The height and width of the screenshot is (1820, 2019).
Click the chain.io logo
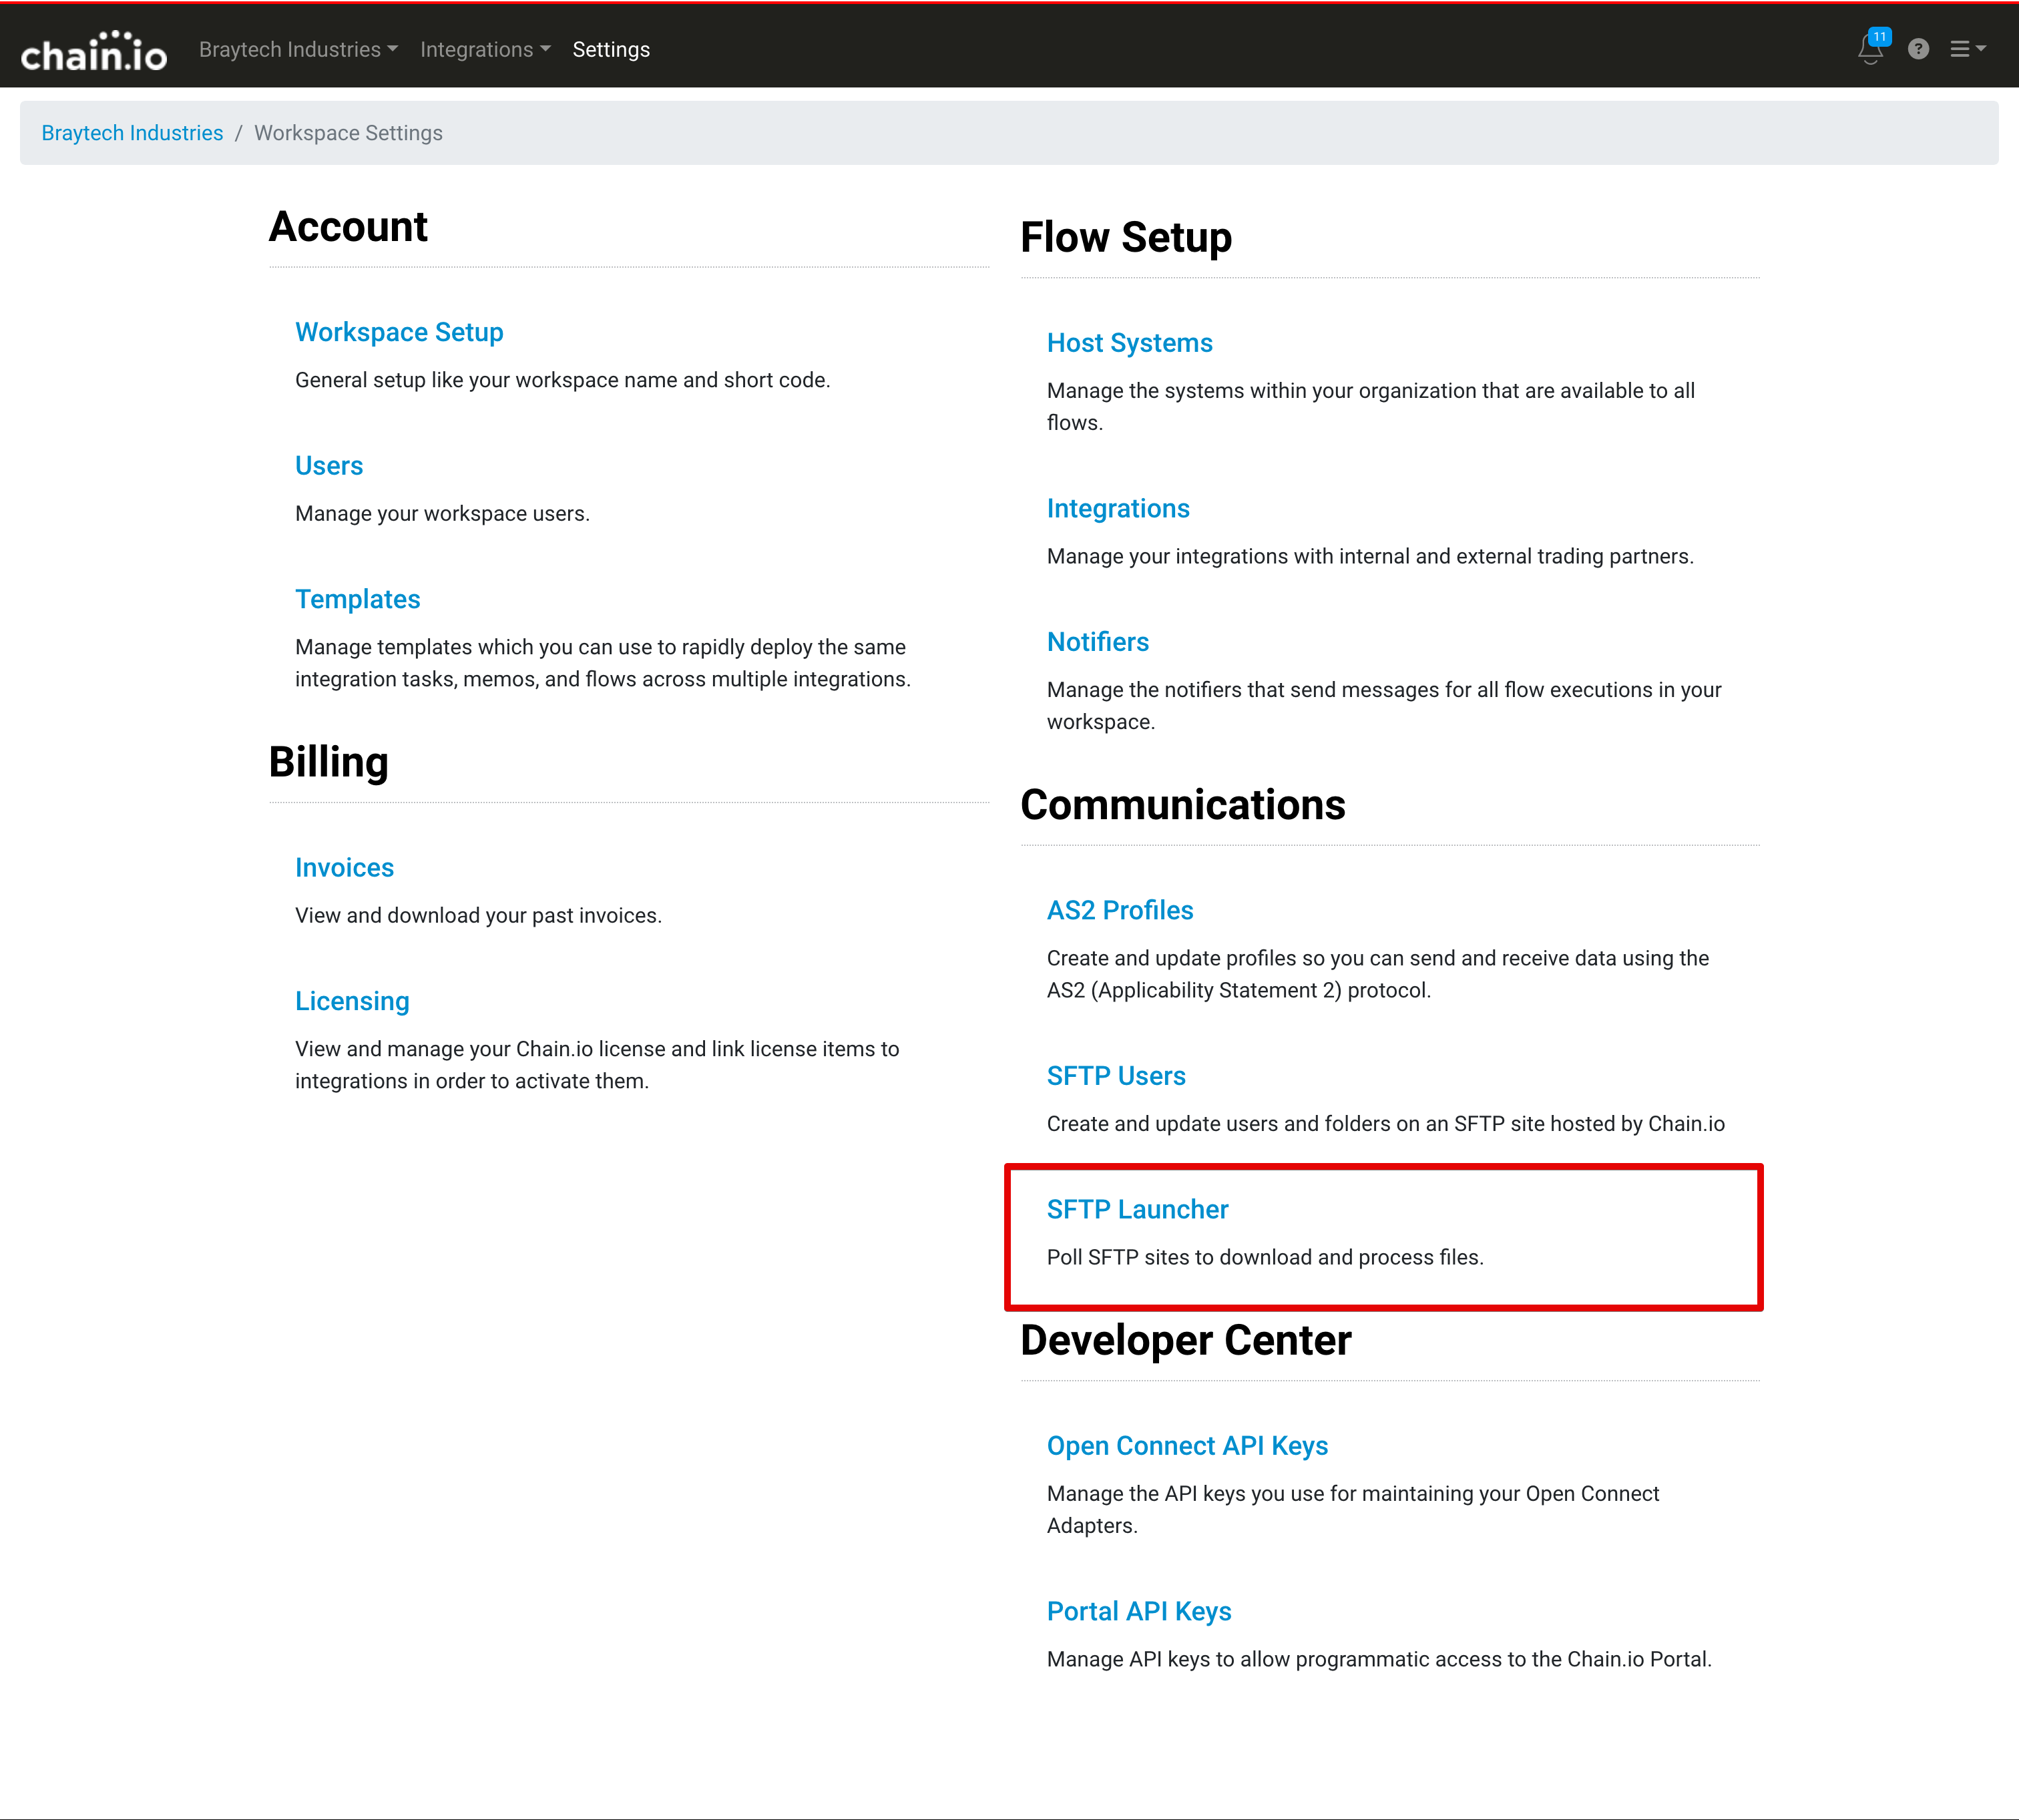[x=94, y=52]
